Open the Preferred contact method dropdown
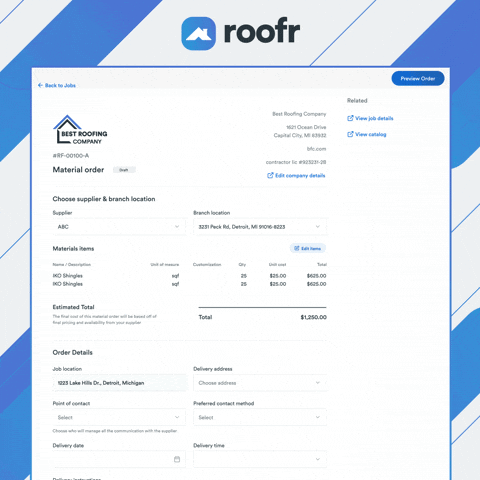480x480 pixels. coord(260,417)
